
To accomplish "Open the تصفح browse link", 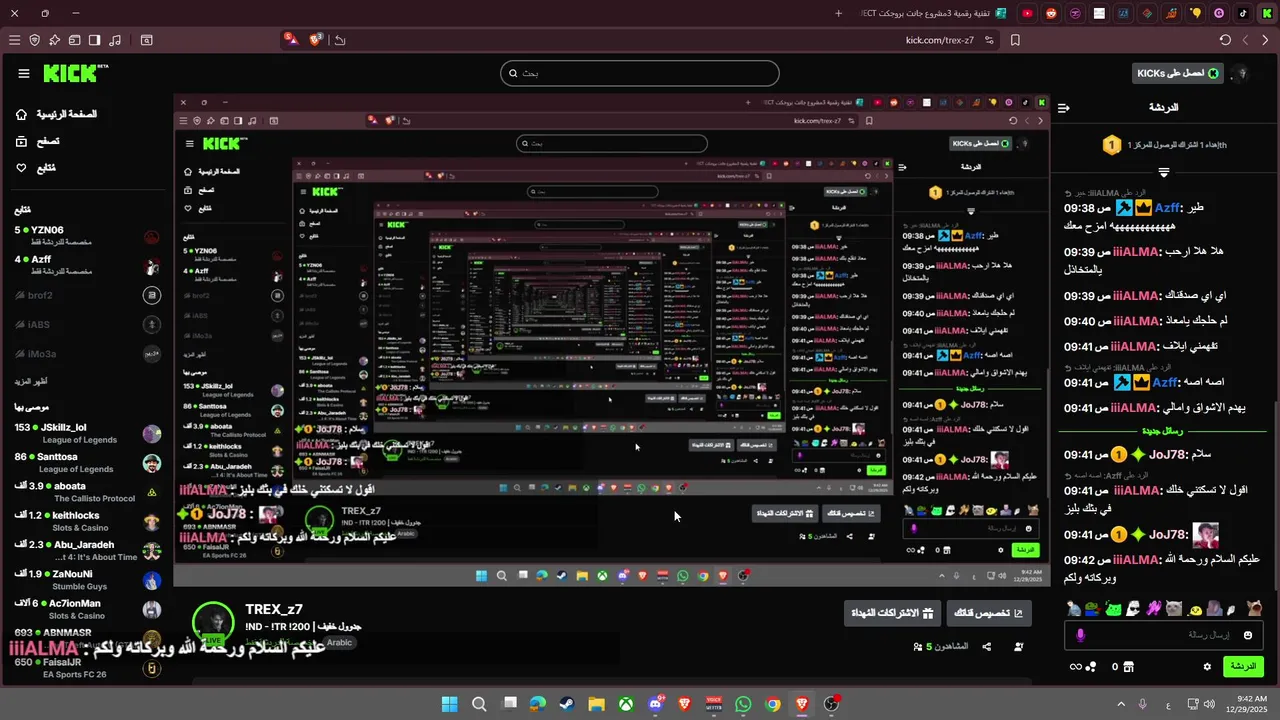I will 37,141.
